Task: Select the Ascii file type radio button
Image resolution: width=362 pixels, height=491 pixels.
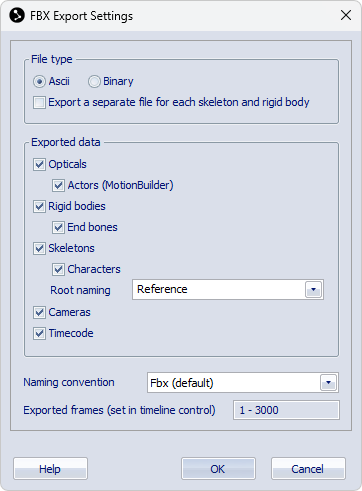Action: 39,81
